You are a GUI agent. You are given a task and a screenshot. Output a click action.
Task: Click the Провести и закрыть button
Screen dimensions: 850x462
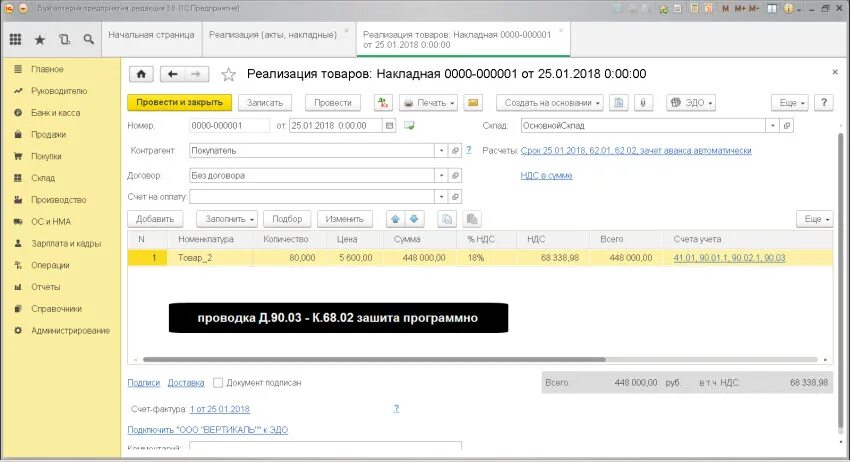click(x=179, y=102)
